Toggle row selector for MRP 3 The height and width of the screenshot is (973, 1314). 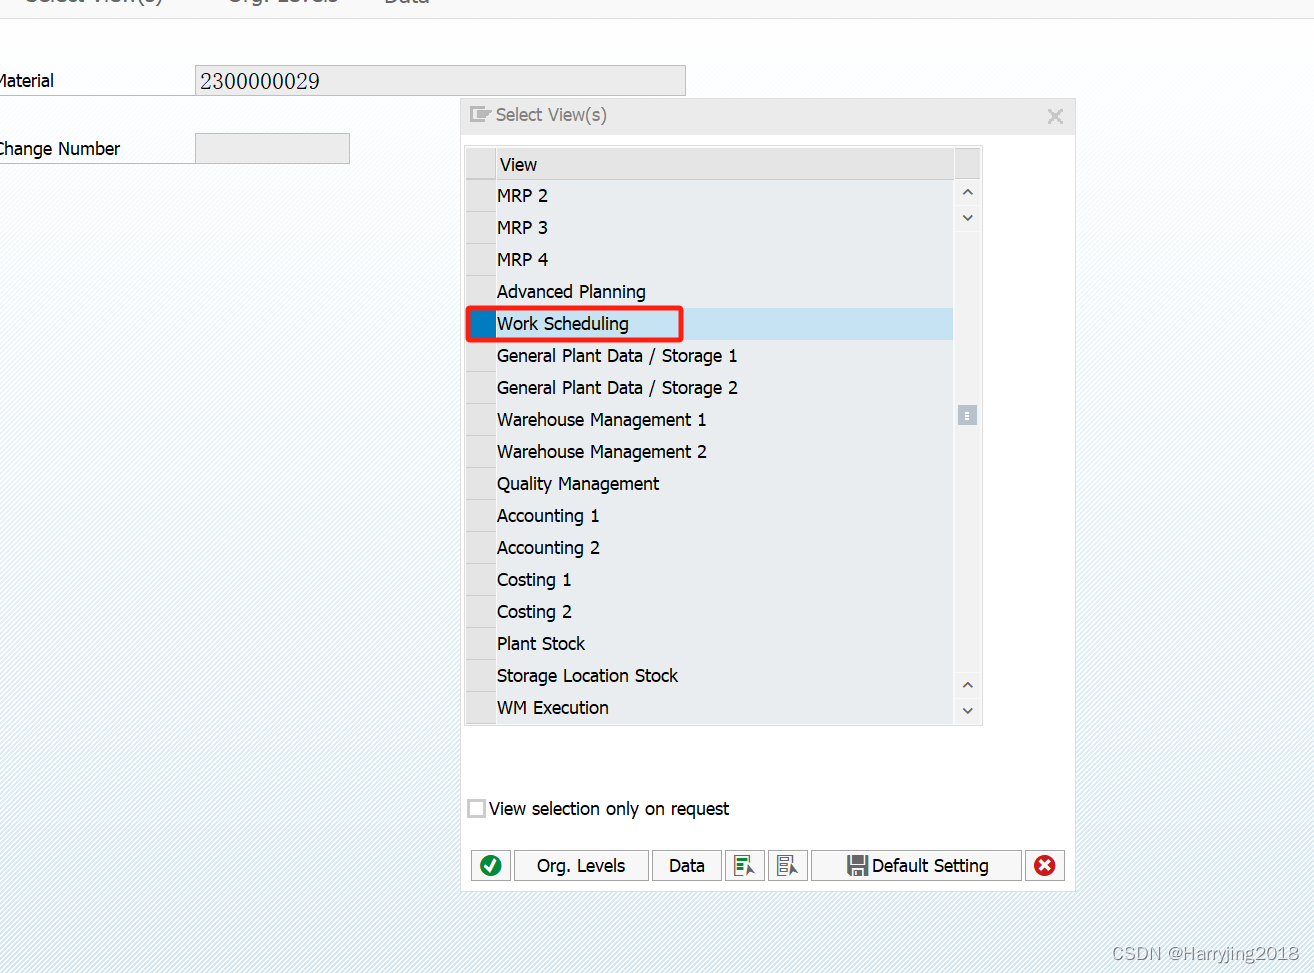pos(481,228)
